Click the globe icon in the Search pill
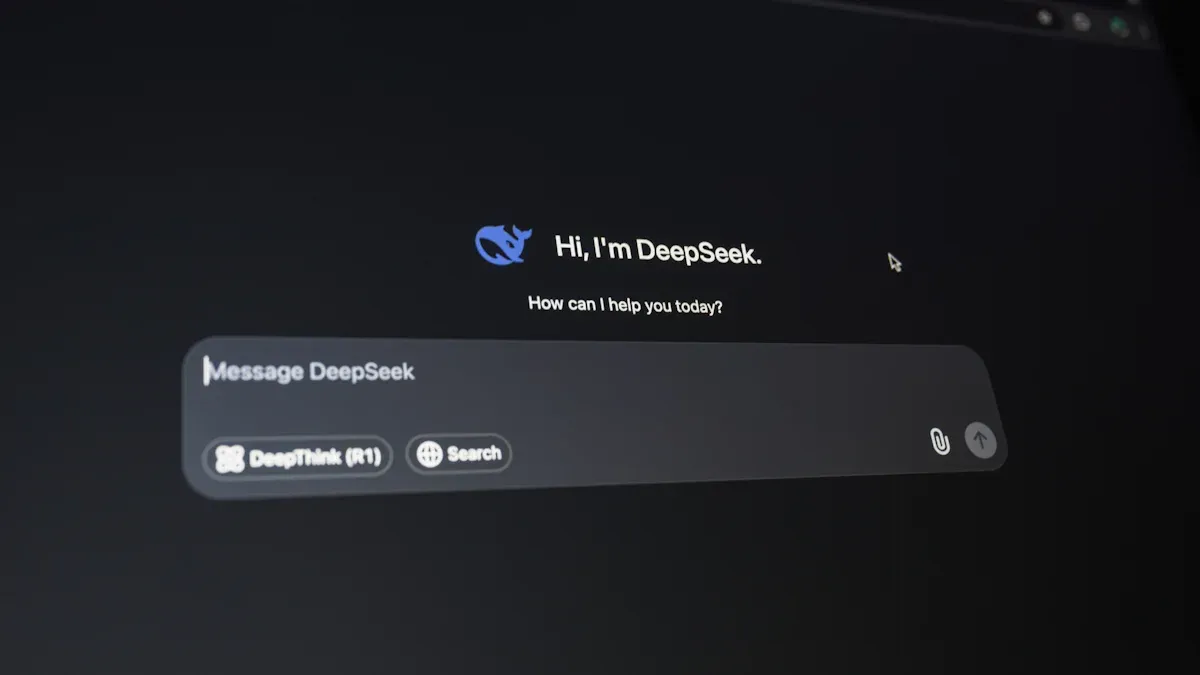Image resolution: width=1200 pixels, height=675 pixels. click(x=429, y=454)
